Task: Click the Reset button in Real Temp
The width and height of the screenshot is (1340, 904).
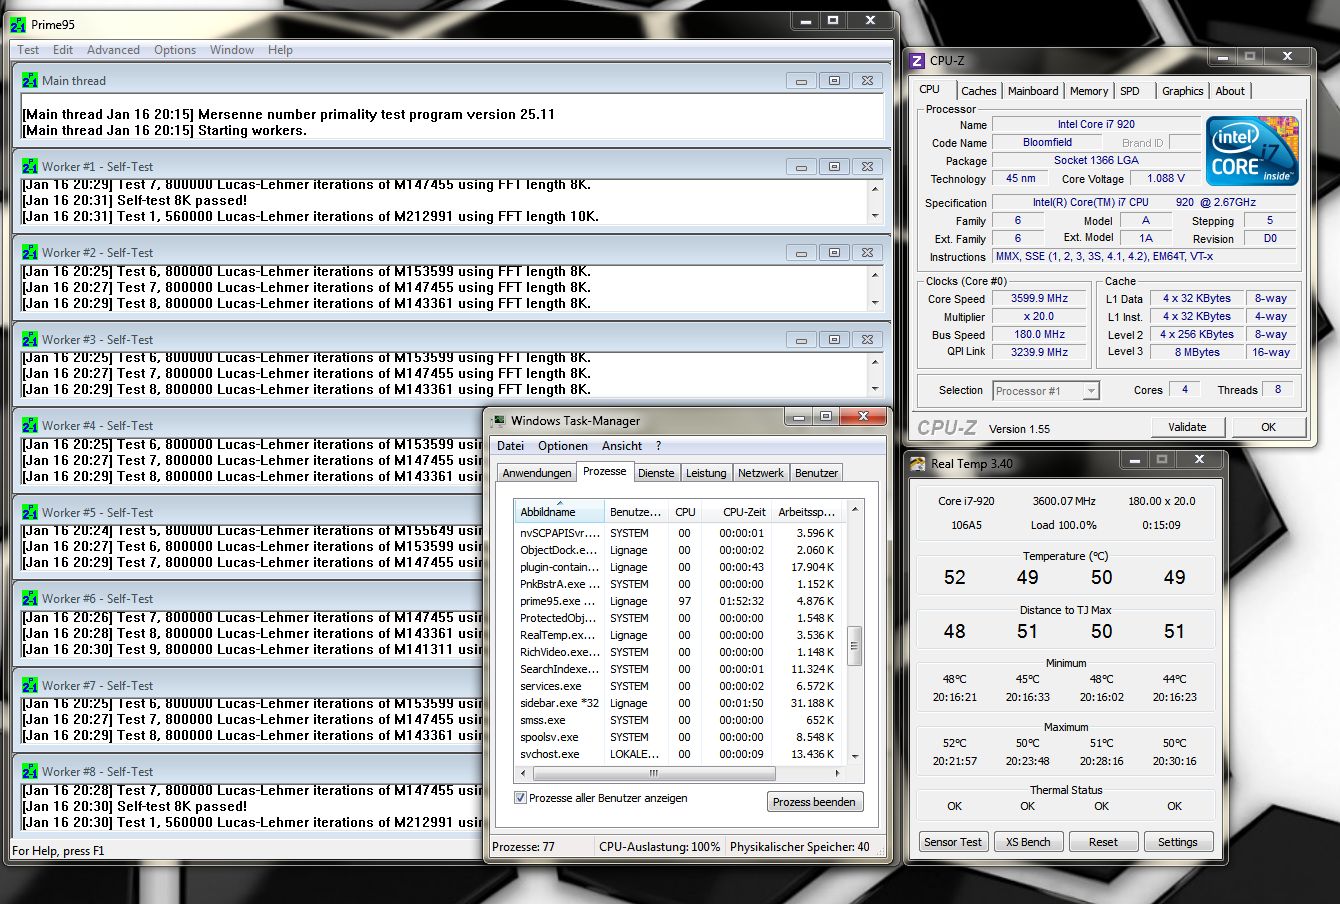Action: pyautogui.click(x=1103, y=842)
